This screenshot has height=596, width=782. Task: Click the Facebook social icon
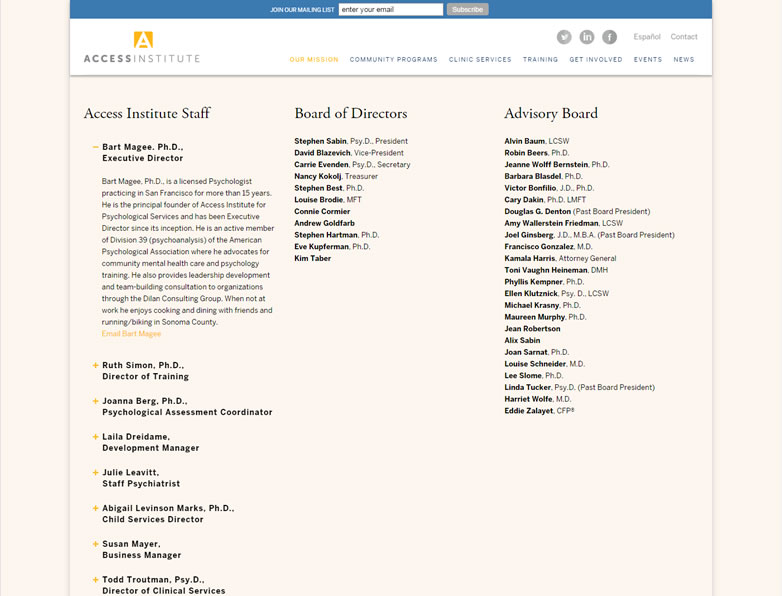(x=609, y=37)
